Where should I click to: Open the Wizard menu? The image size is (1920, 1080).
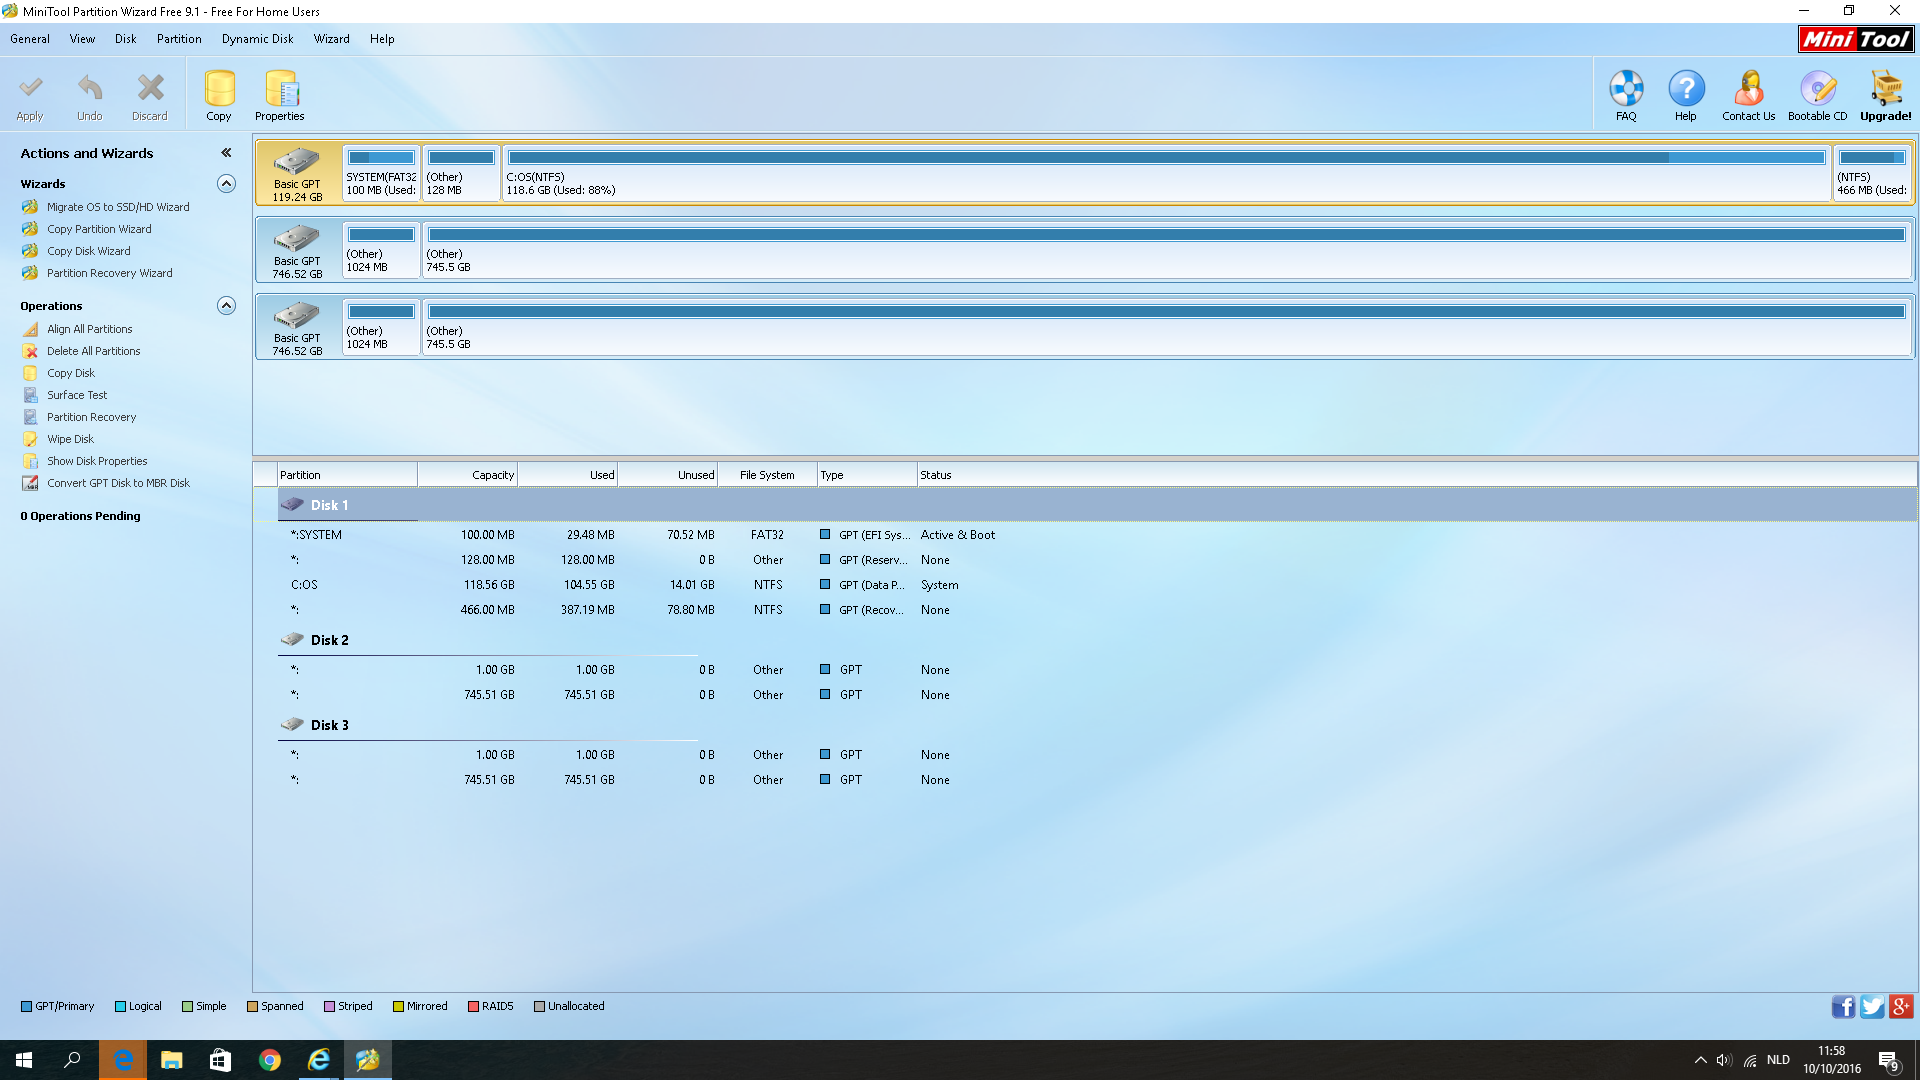click(x=331, y=39)
